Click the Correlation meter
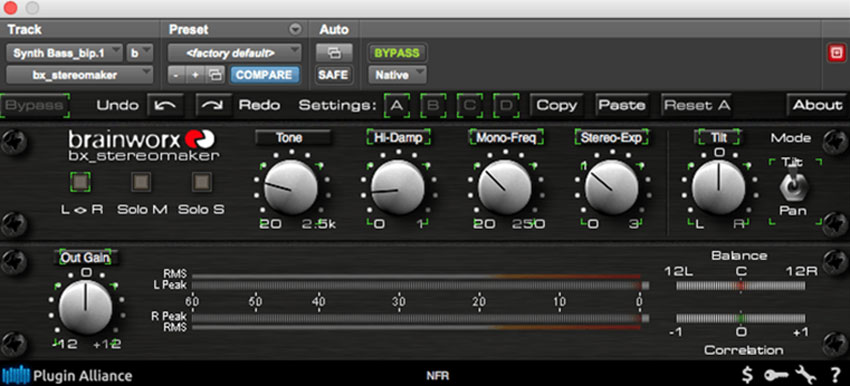 click(740, 318)
